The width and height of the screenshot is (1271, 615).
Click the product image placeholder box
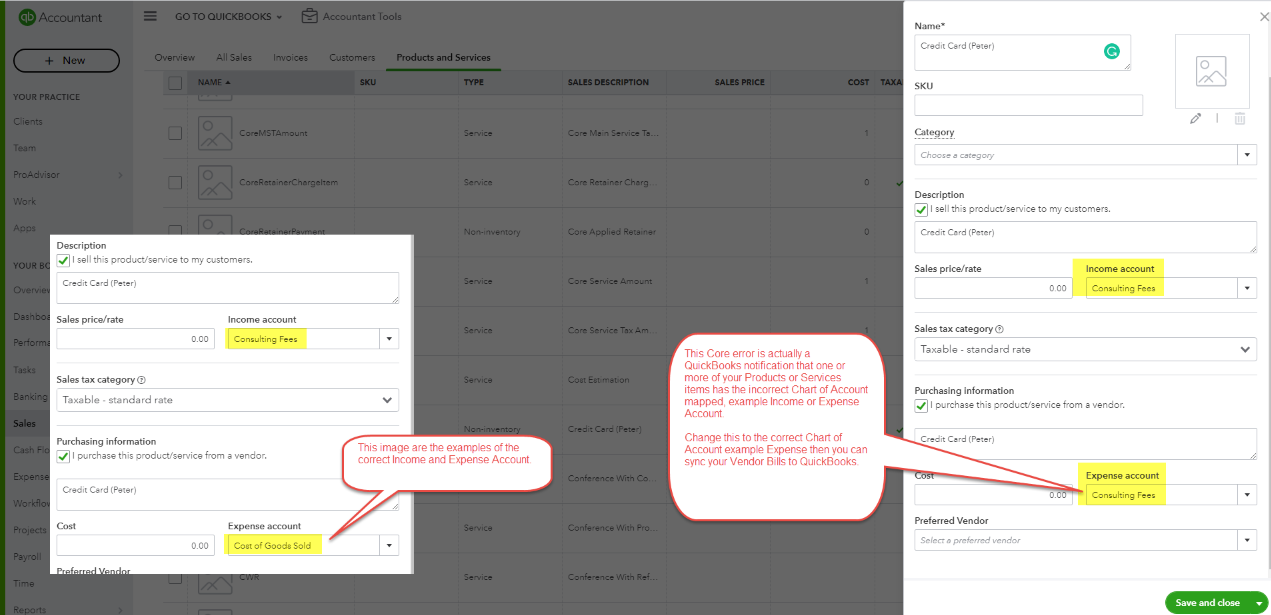(x=1211, y=72)
